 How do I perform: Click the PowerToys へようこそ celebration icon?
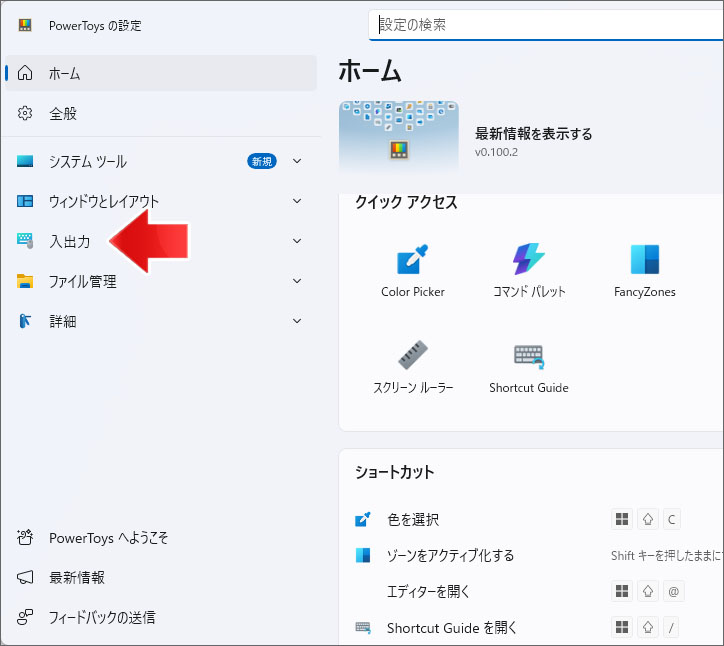(x=25, y=537)
